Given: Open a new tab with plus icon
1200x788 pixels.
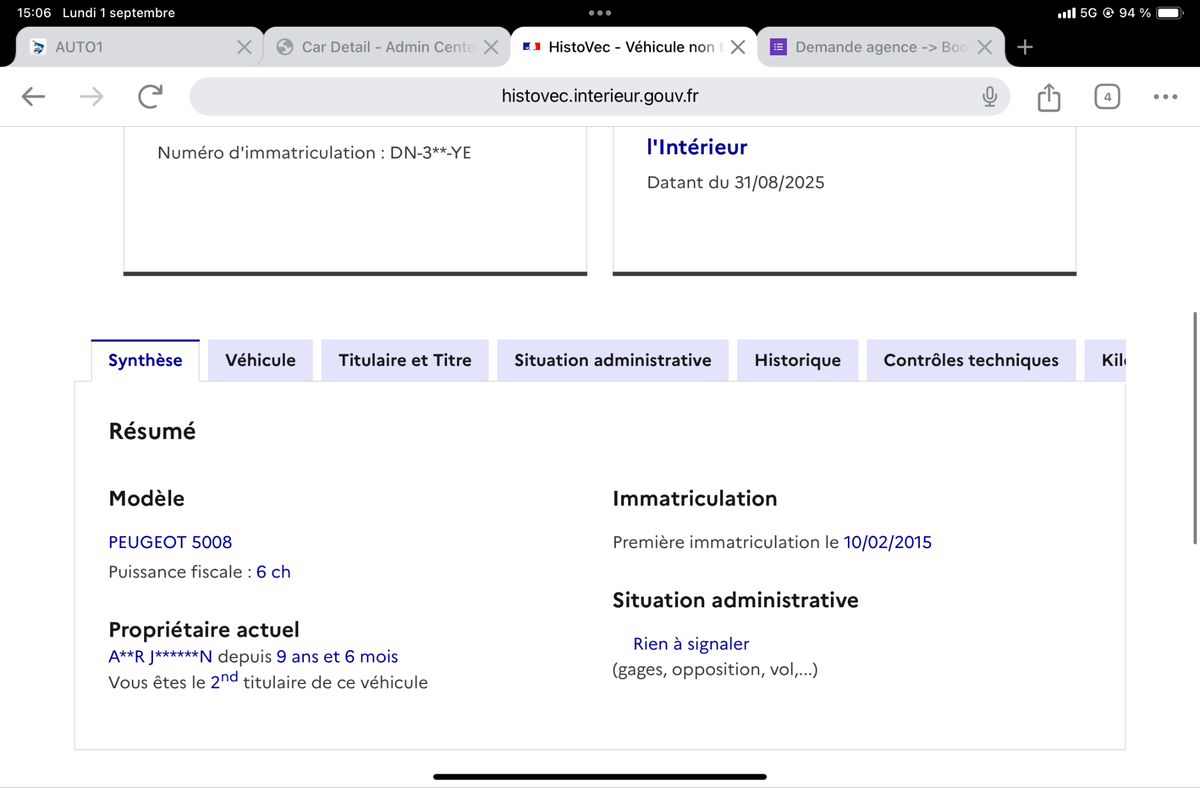Looking at the screenshot, I should [x=1024, y=47].
